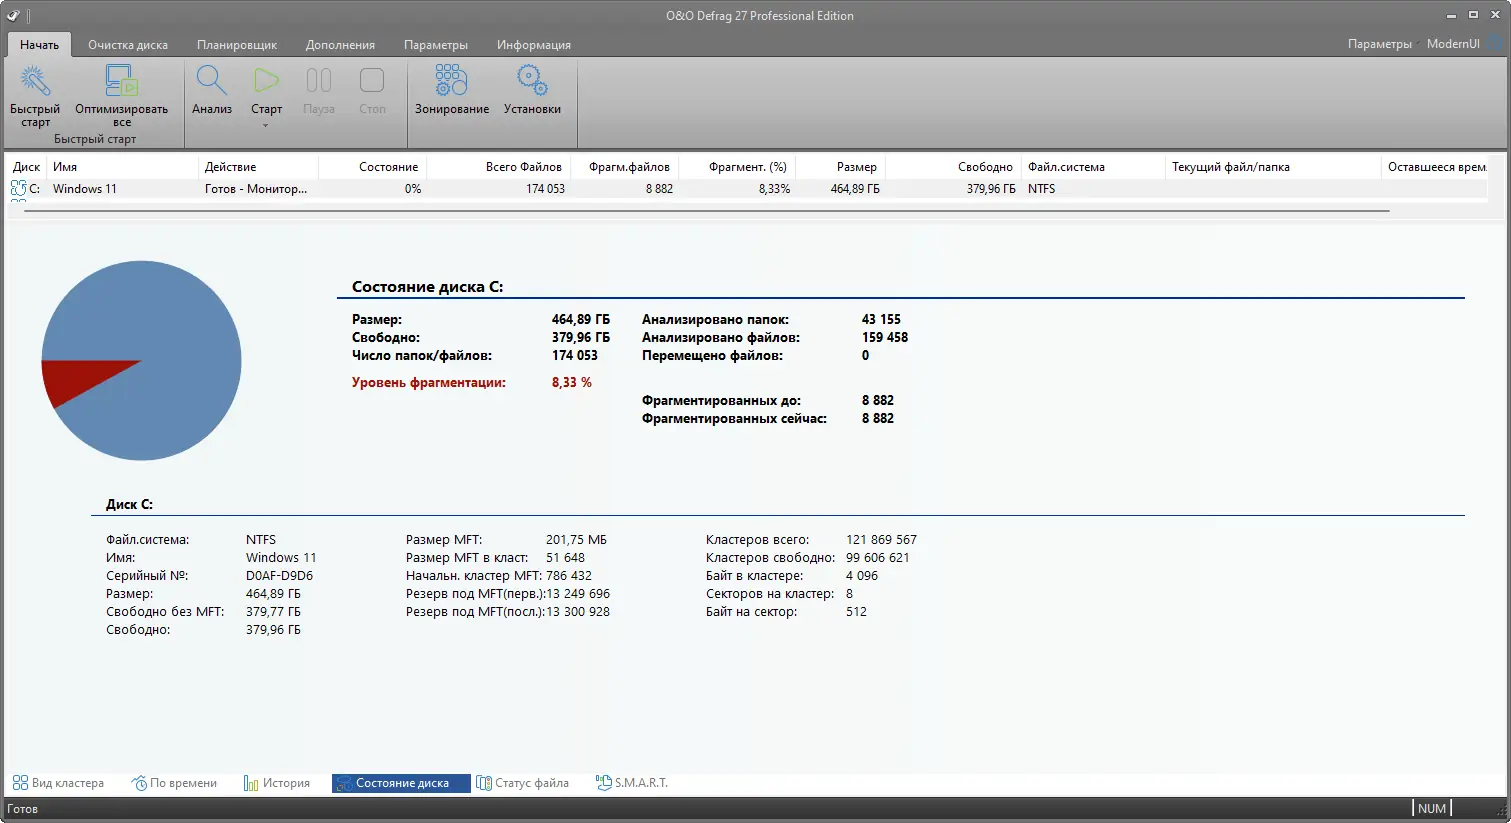Screen dimensions: 1511x823
Task: Select the 'Готов - Монитор...' action cell
Action: [x=256, y=189]
